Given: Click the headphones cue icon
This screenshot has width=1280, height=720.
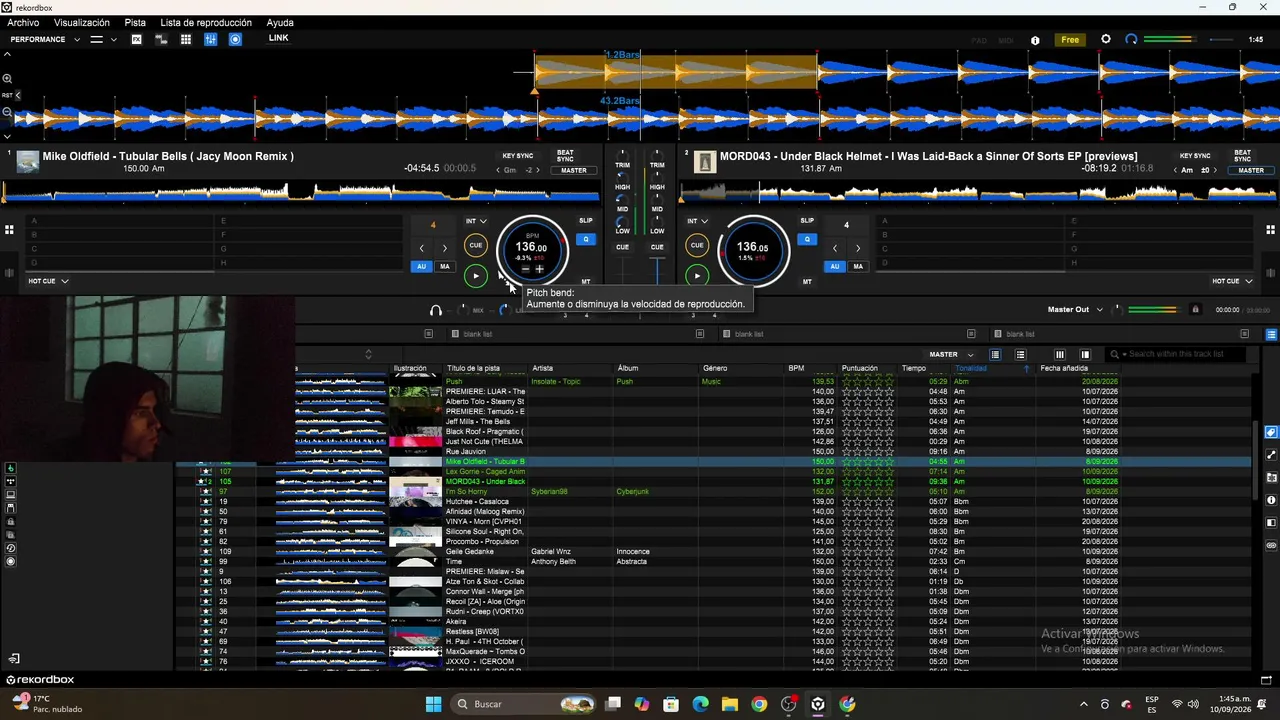Looking at the screenshot, I should click(435, 310).
